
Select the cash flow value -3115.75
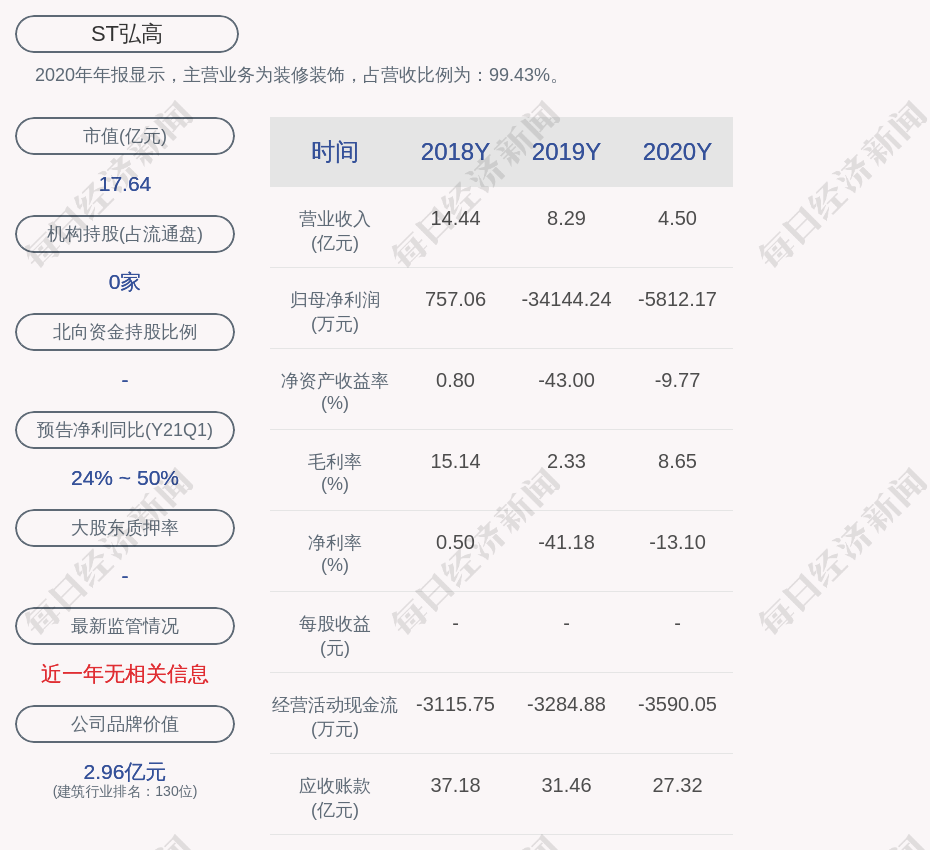click(x=455, y=704)
